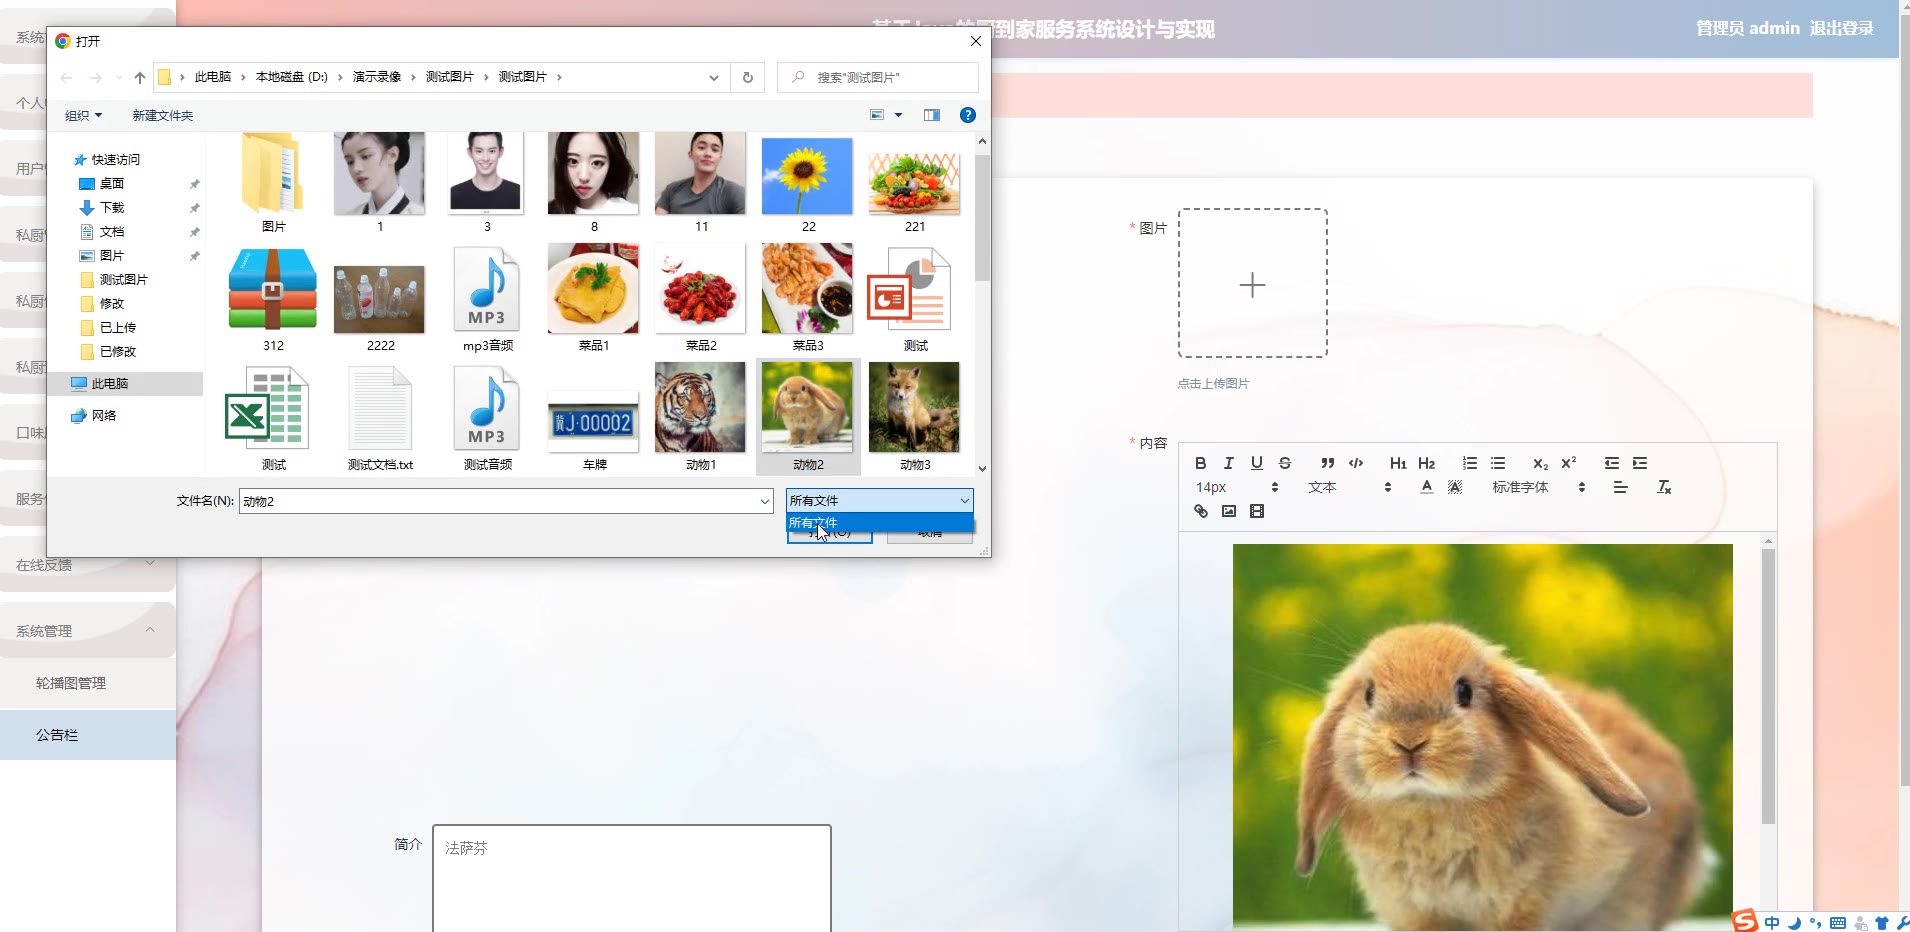The image size is (1910, 932).
Task: Open the 文本 heading type dropdown
Action: click(x=1349, y=487)
